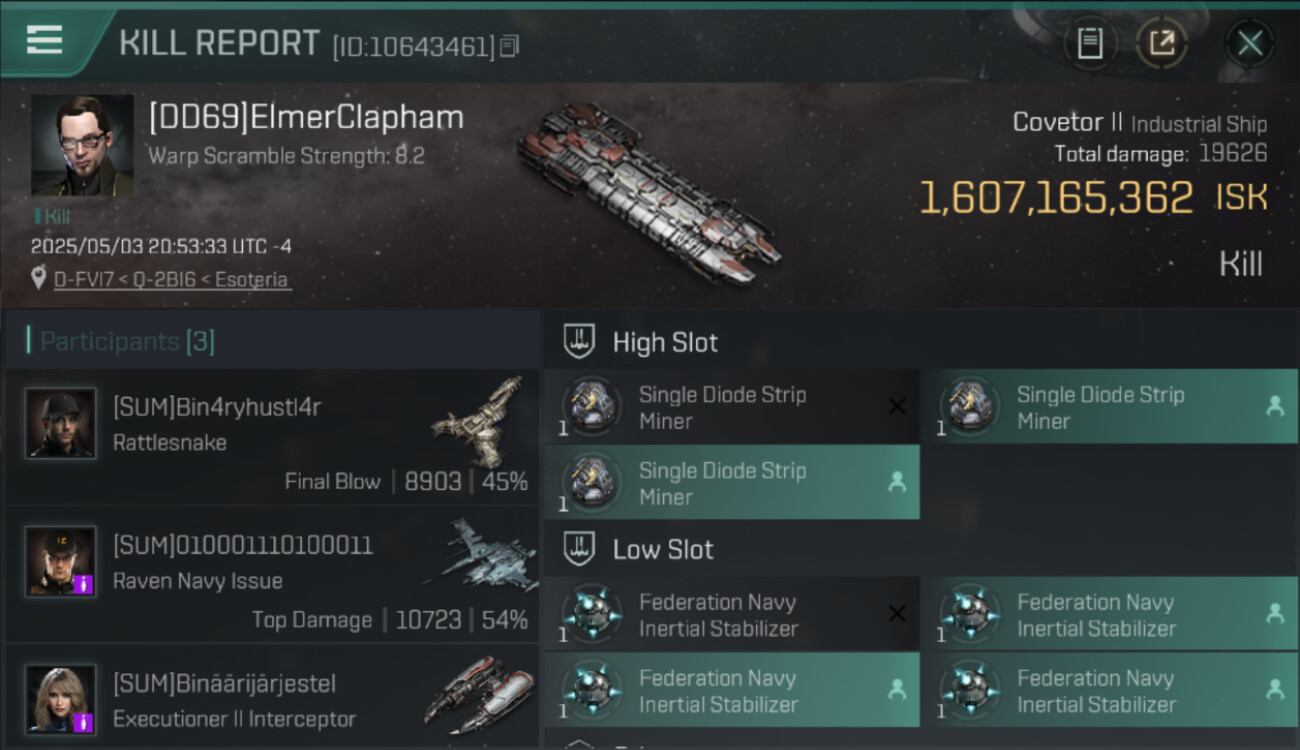
Task: Copy the kill report ID
Action: coord(510,46)
